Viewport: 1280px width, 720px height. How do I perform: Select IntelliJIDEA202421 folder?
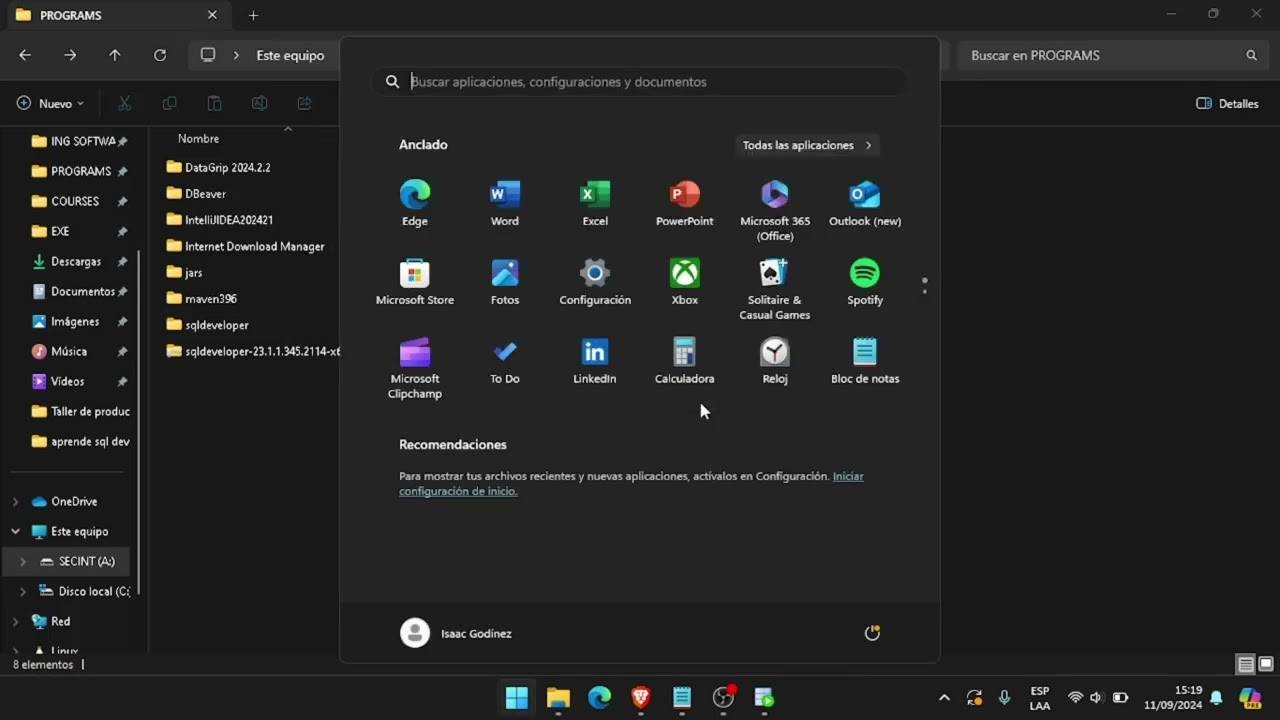pos(219,219)
